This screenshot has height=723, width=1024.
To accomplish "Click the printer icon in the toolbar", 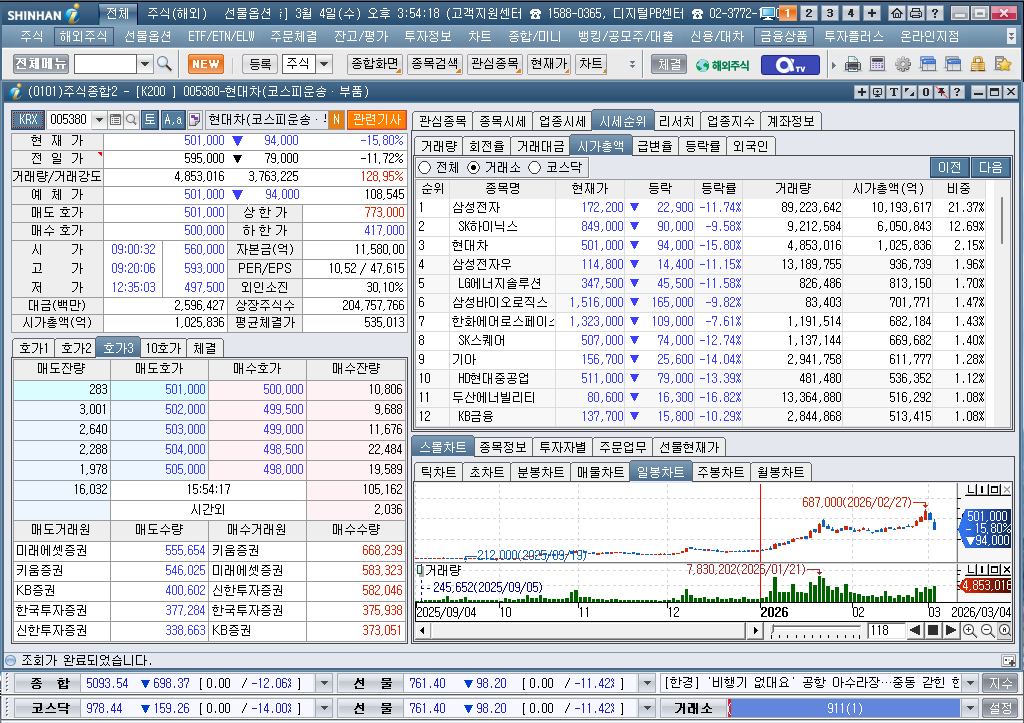I will (852, 64).
